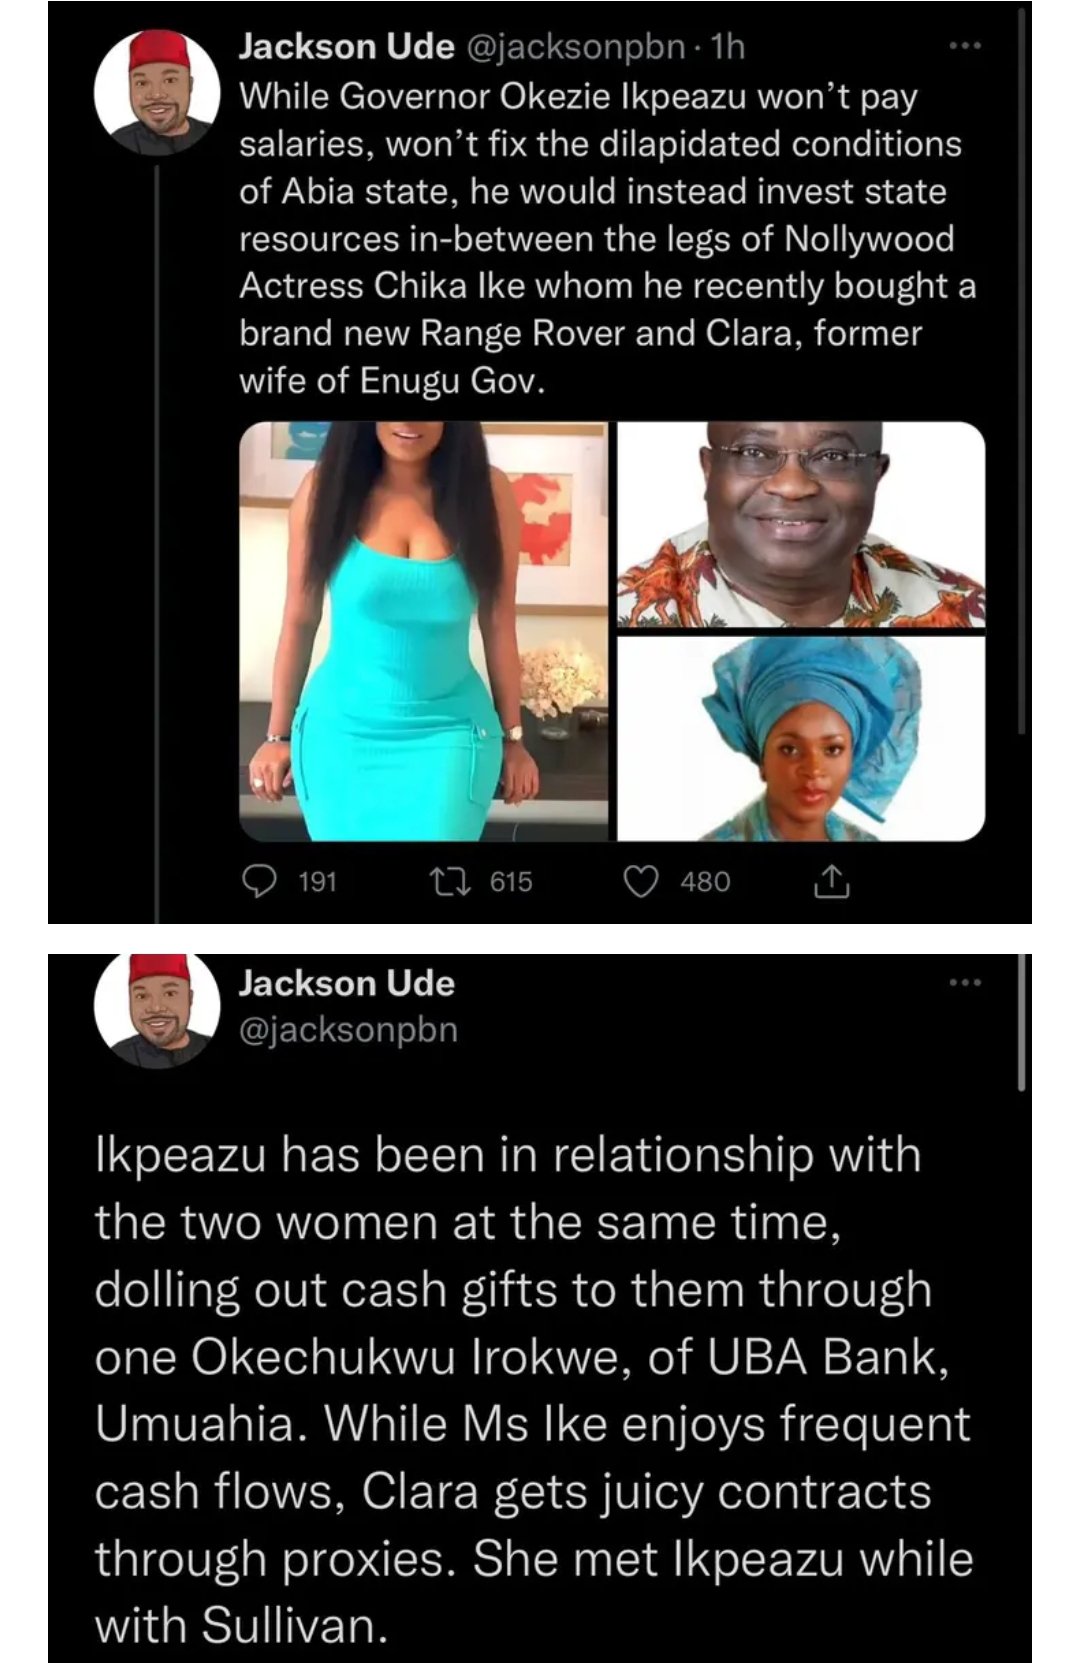Image resolution: width=1080 pixels, height=1663 pixels.
Task: Click Jackson Ude name in second tweet
Action: [346, 983]
